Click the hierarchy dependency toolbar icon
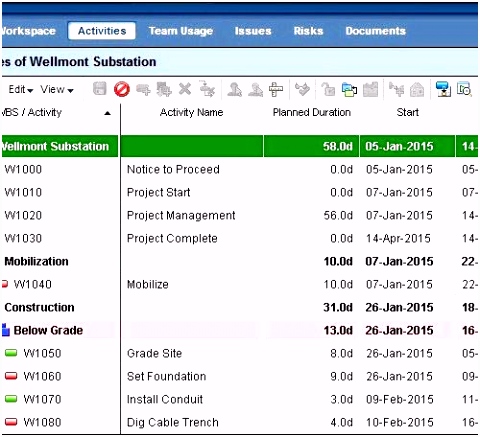 tap(396, 89)
